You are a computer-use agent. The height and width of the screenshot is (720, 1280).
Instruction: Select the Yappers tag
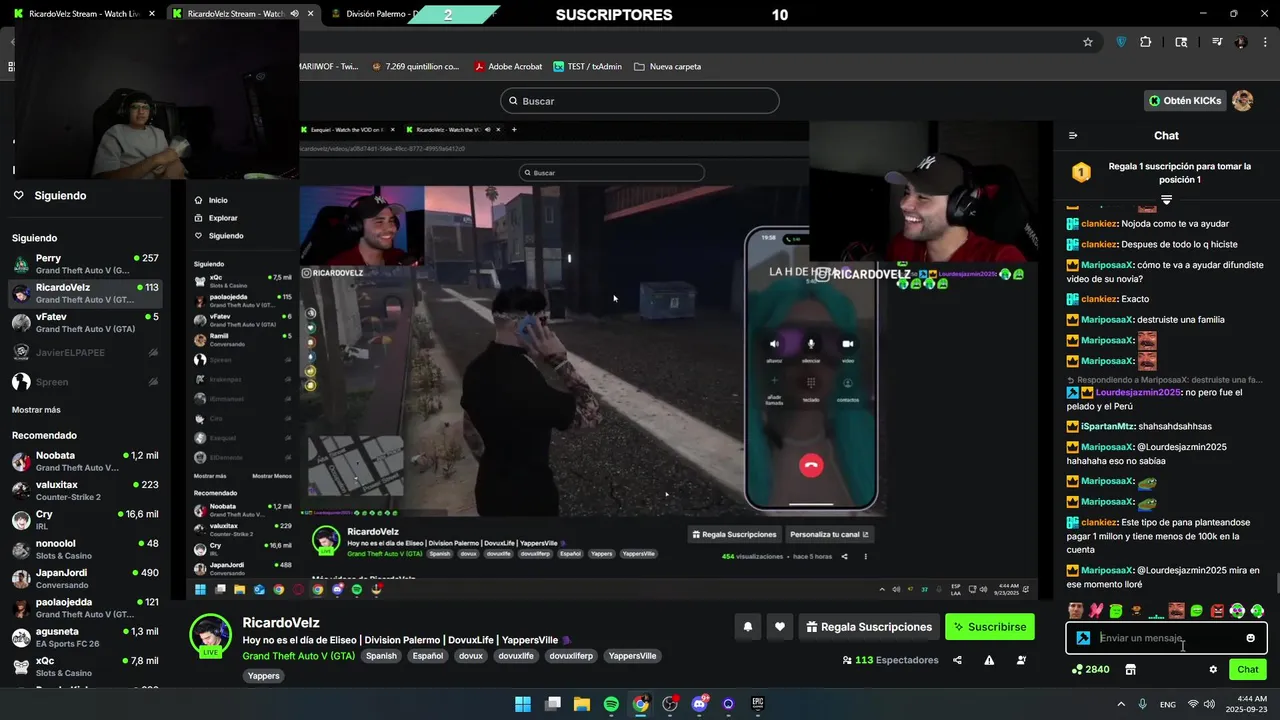coord(264,676)
